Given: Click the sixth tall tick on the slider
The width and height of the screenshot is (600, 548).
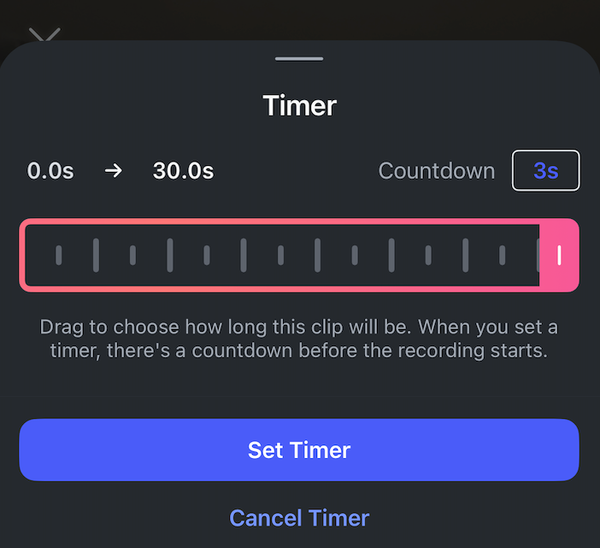Looking at the screenshot, I should (465, 255).
